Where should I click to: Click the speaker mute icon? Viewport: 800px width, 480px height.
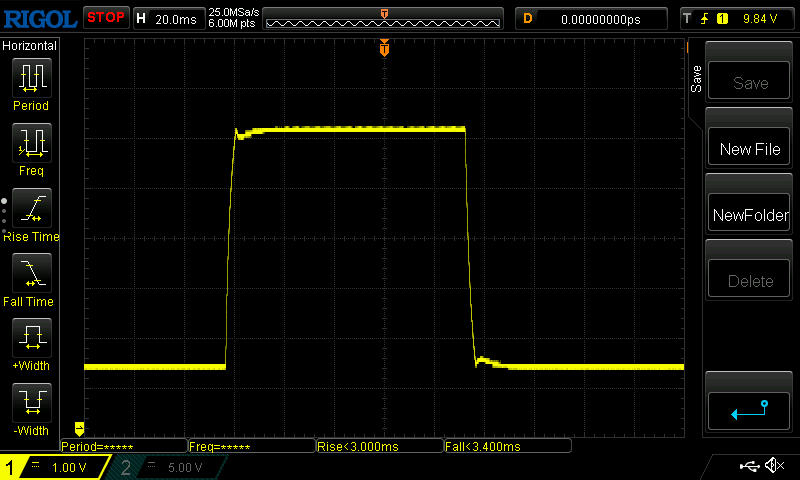click(x=774, y=466)
